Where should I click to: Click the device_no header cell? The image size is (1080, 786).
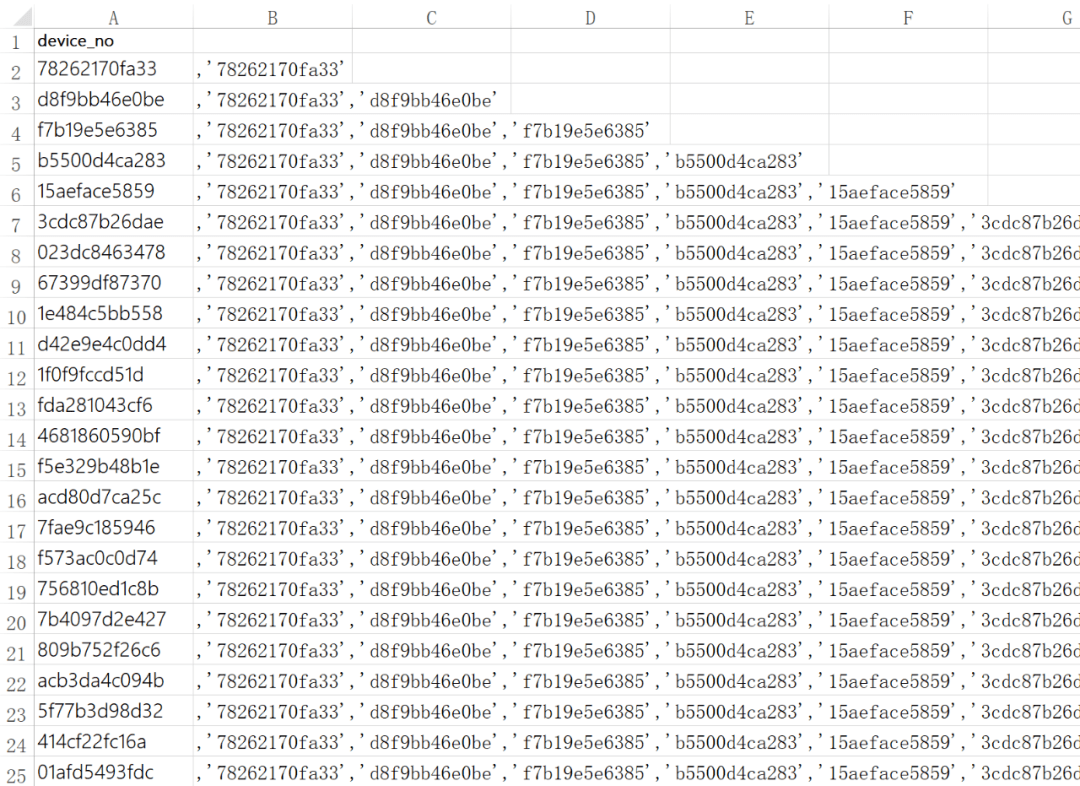click(x=114, y=41)
